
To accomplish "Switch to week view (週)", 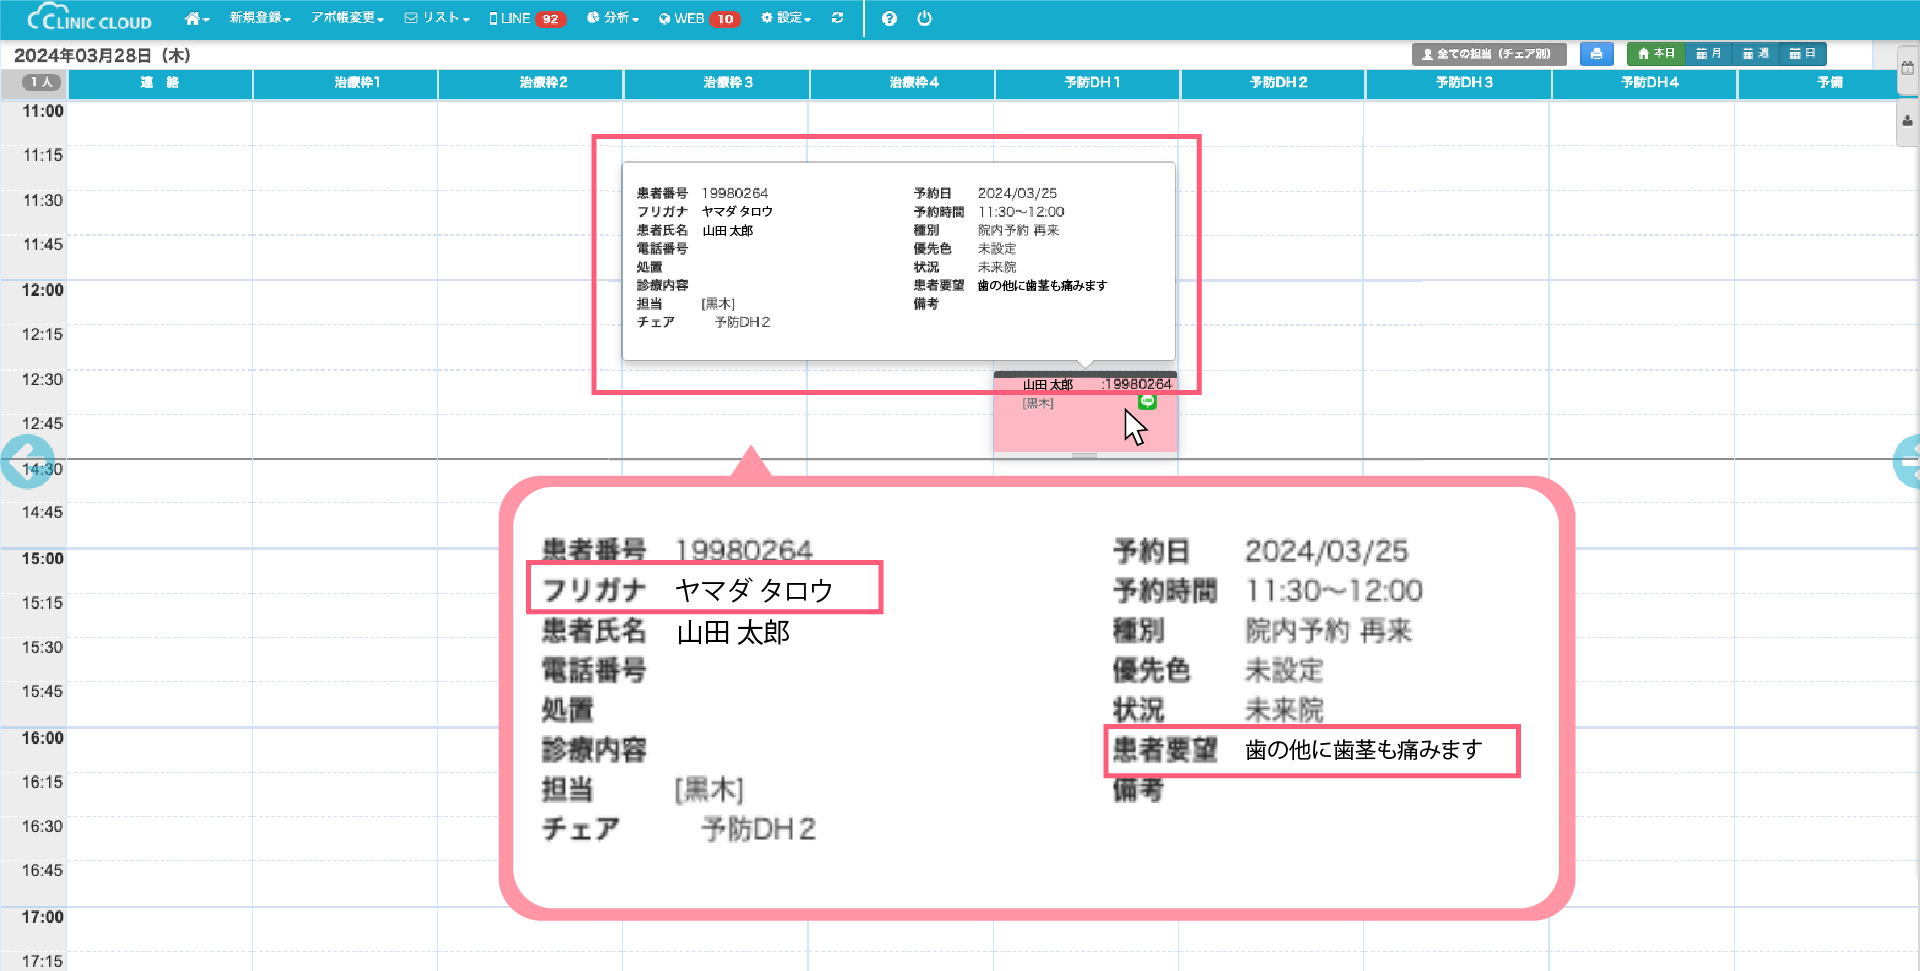I will point(1756,54).
